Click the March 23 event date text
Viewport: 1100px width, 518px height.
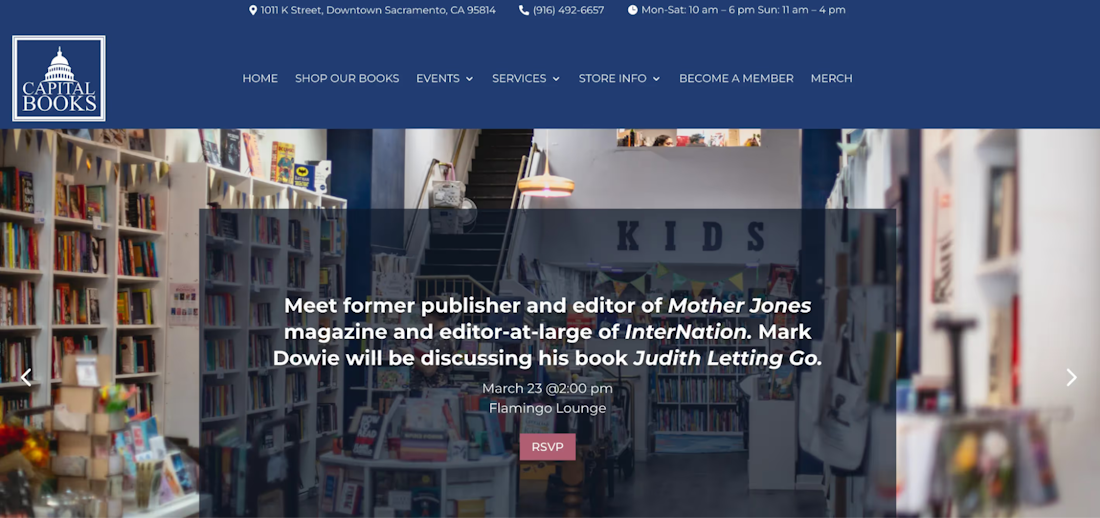pos(547,388)
